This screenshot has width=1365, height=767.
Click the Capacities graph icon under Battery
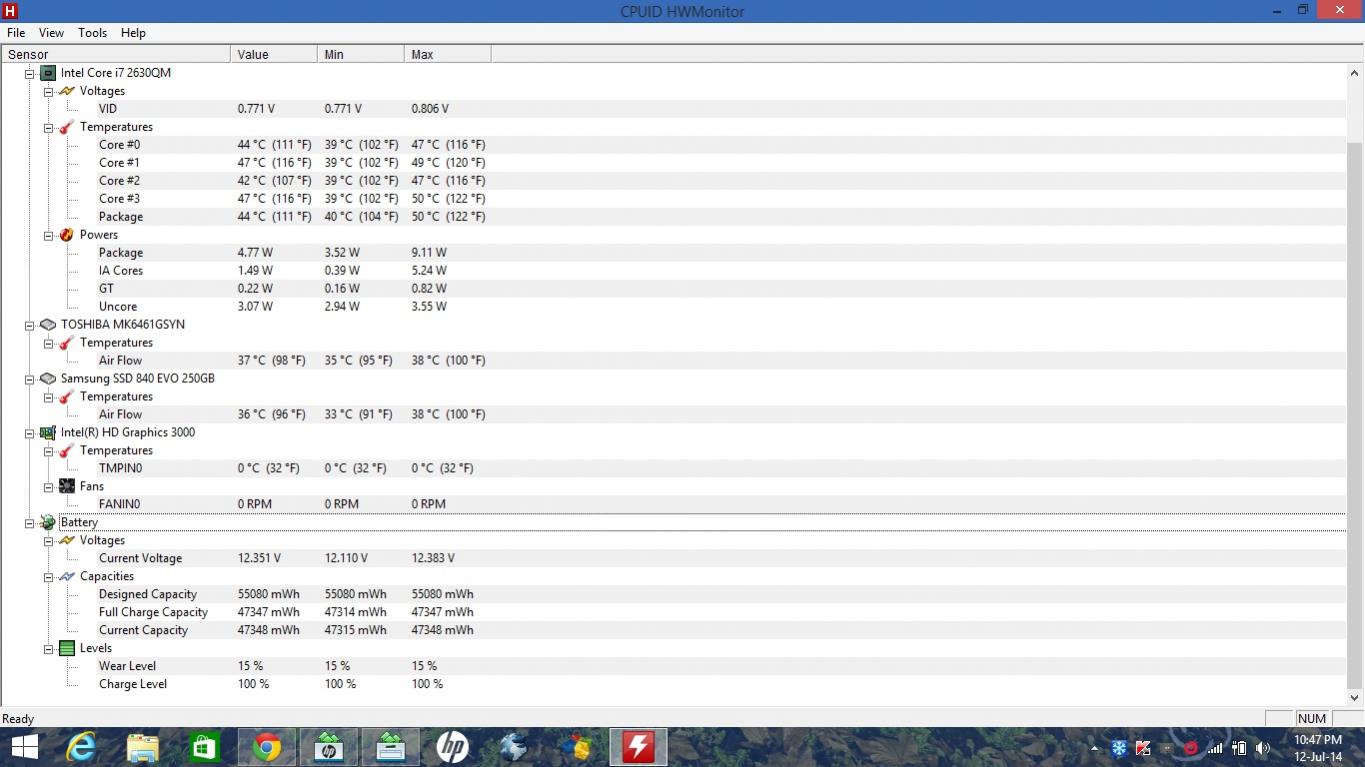coord(66,577)
